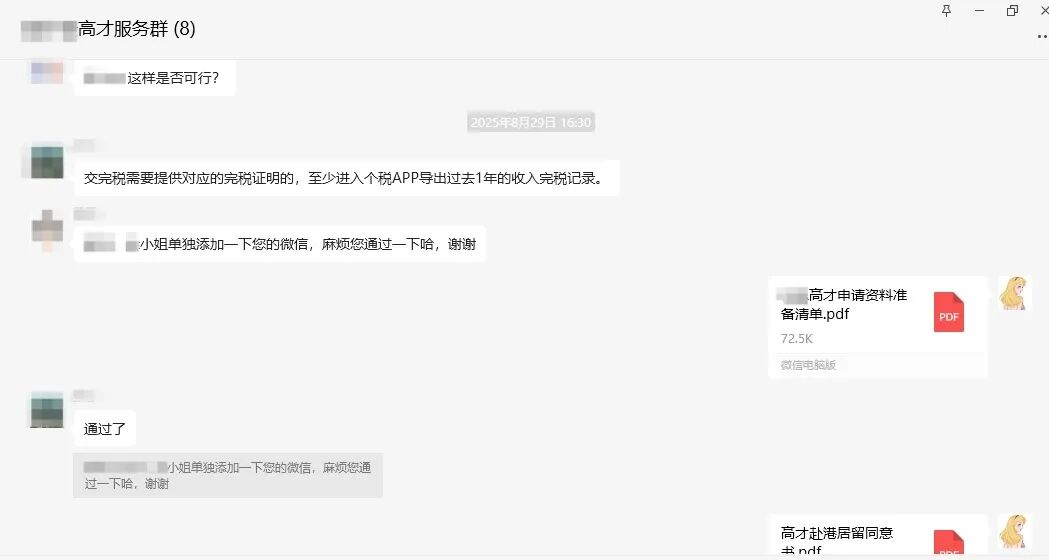Open group title 高才服务群 (8)
Screen dimensions: 1049x560
(136, 30)
